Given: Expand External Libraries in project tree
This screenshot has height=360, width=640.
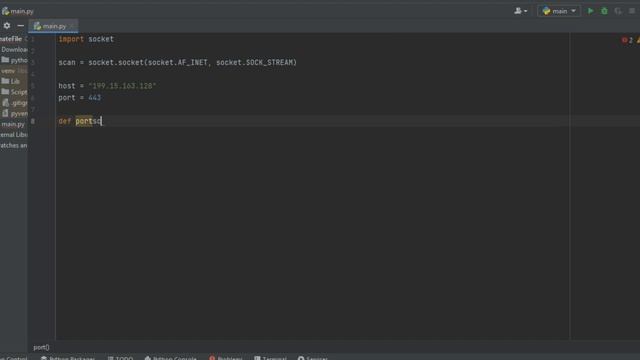Looking at the screenshot, I should [14, 135].
